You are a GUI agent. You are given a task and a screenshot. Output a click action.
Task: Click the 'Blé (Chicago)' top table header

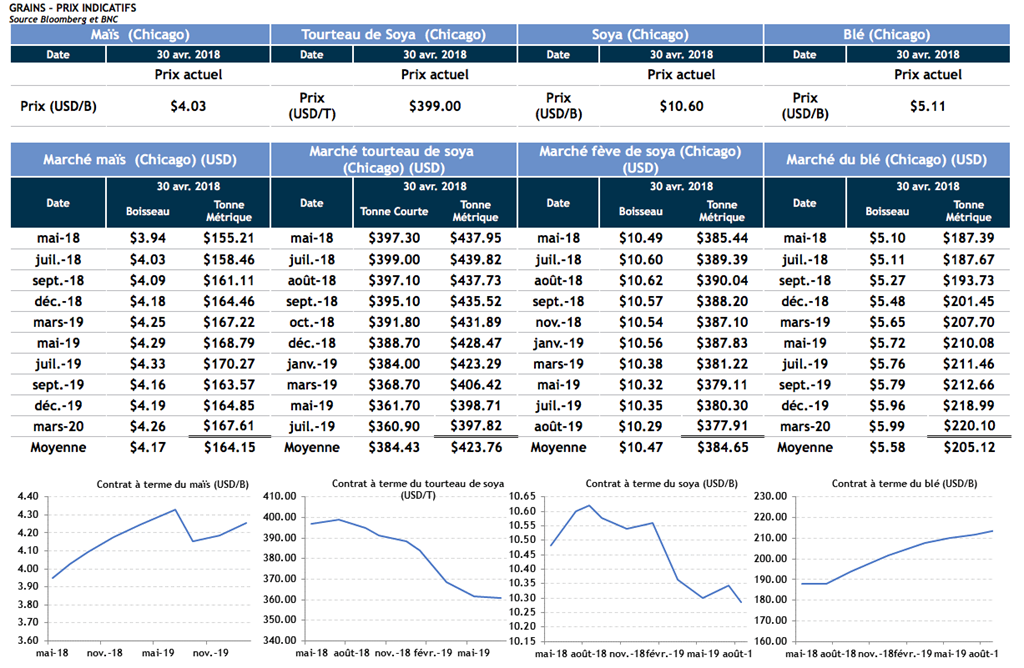point(887,34)
